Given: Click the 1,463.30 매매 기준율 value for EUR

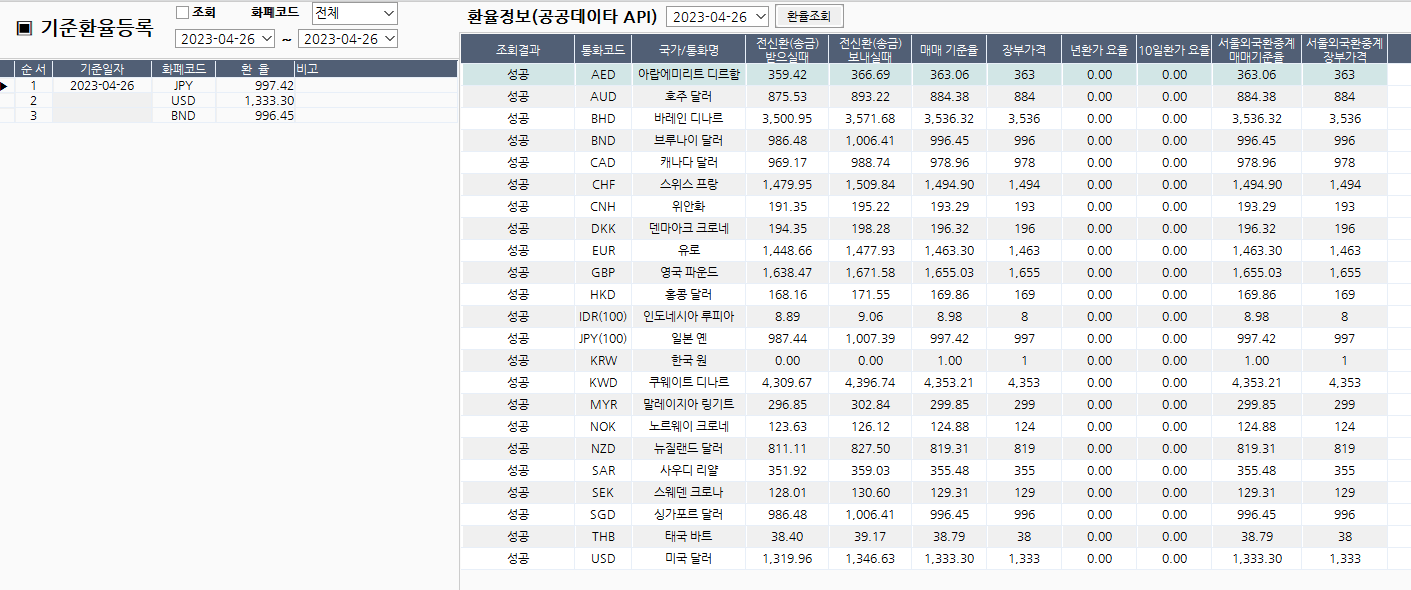Looking at the screenshot, I should [948, 251].
